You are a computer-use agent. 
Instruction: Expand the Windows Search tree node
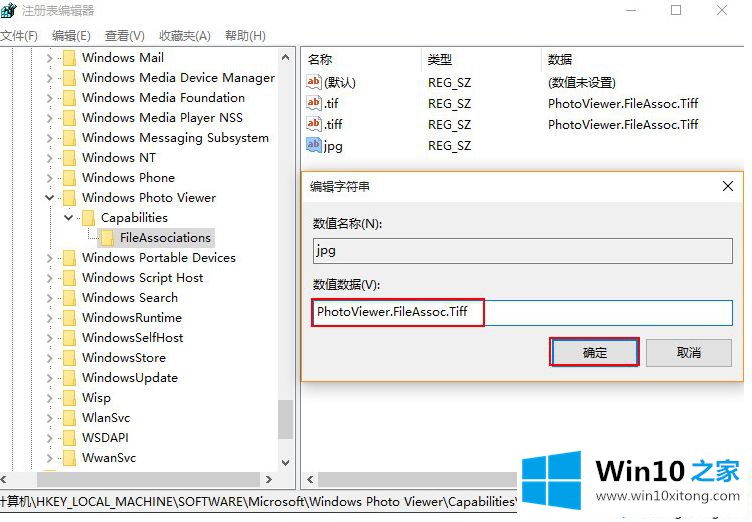49,298
